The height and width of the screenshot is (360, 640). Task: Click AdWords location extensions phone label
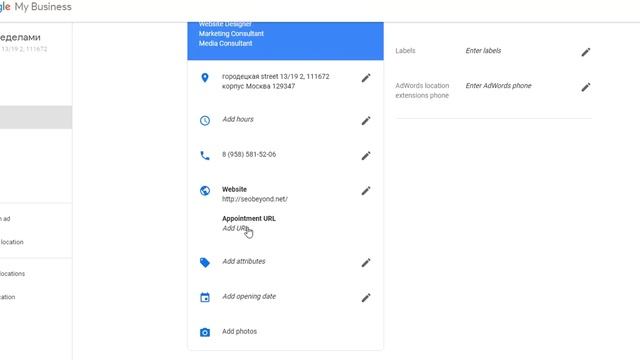(422, 91)
